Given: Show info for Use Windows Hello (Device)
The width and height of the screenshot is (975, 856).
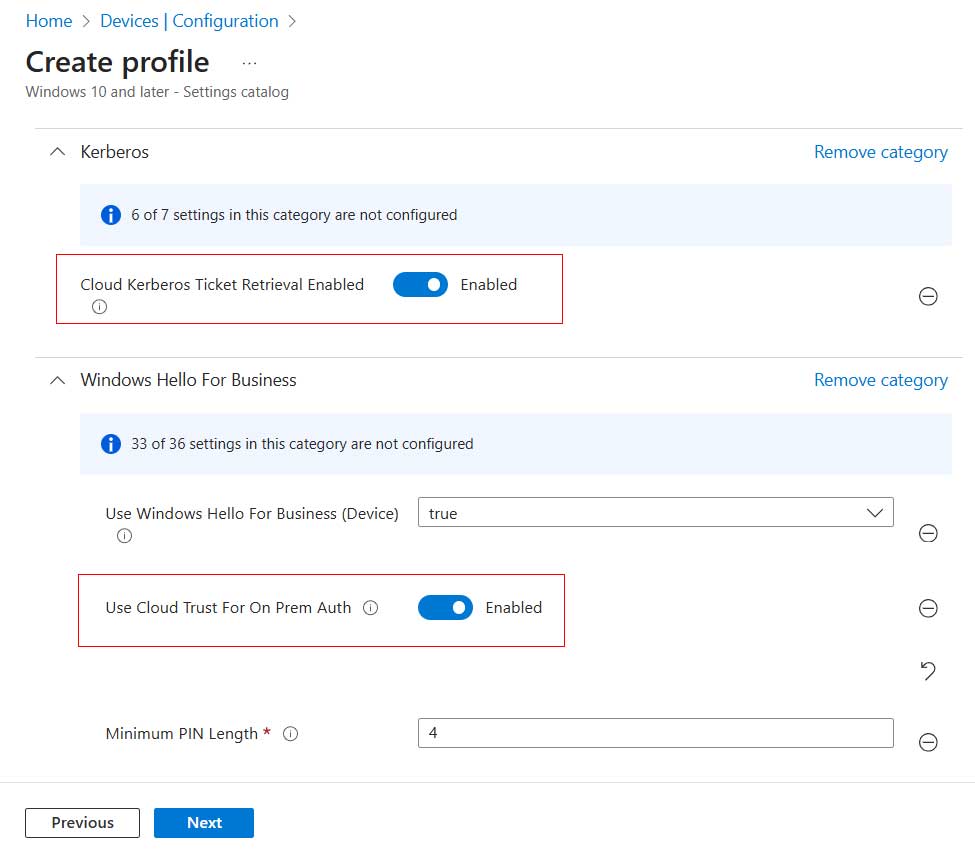Looking at the screenshot, I should 124,536.
